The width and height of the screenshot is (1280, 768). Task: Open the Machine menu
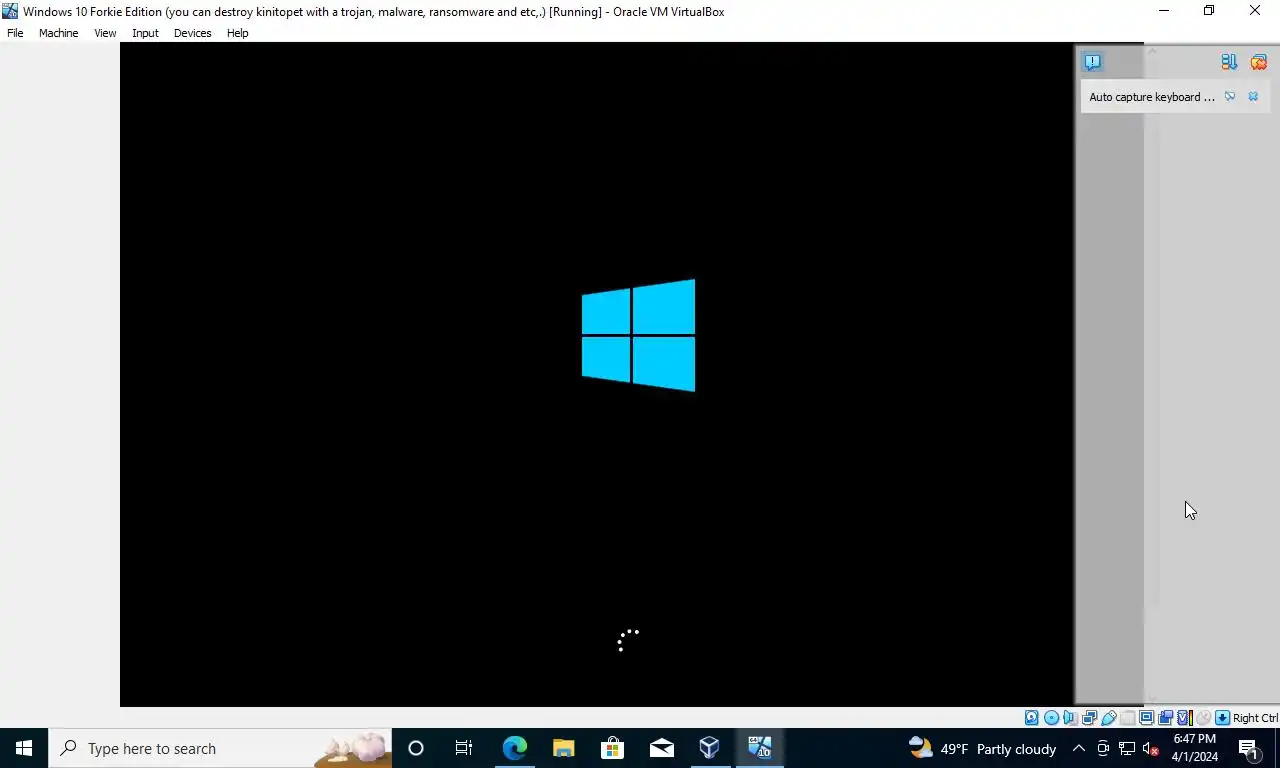coord(58,33)
